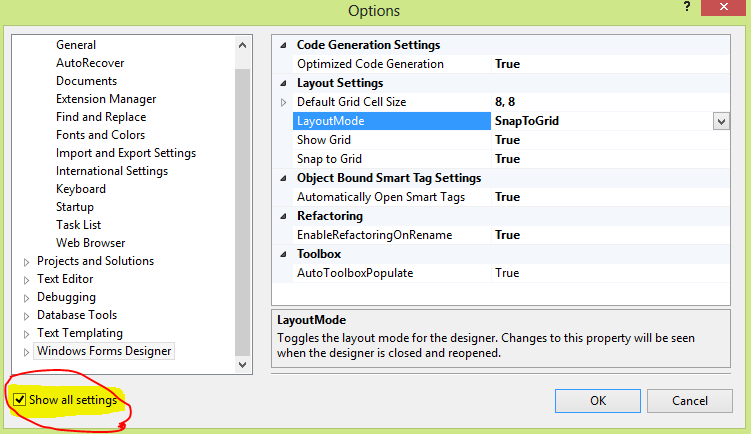The image size is (751, 434).
Task: Open International Settings page
Action: pos(112,171)
